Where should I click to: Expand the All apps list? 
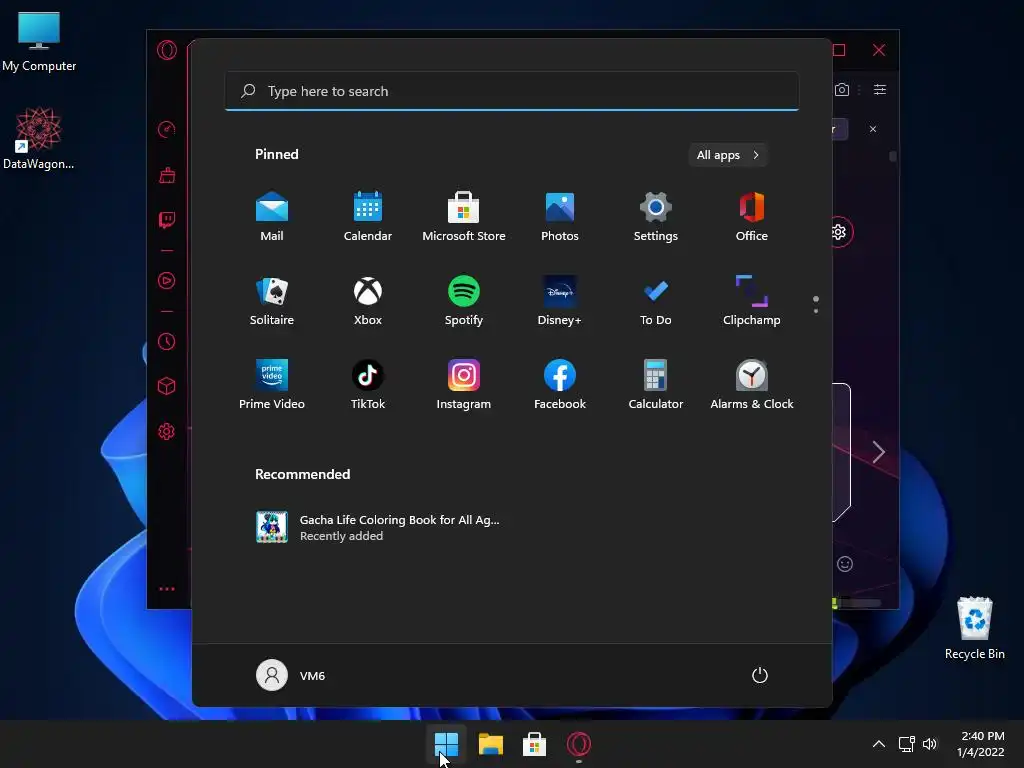coord(728,155)
